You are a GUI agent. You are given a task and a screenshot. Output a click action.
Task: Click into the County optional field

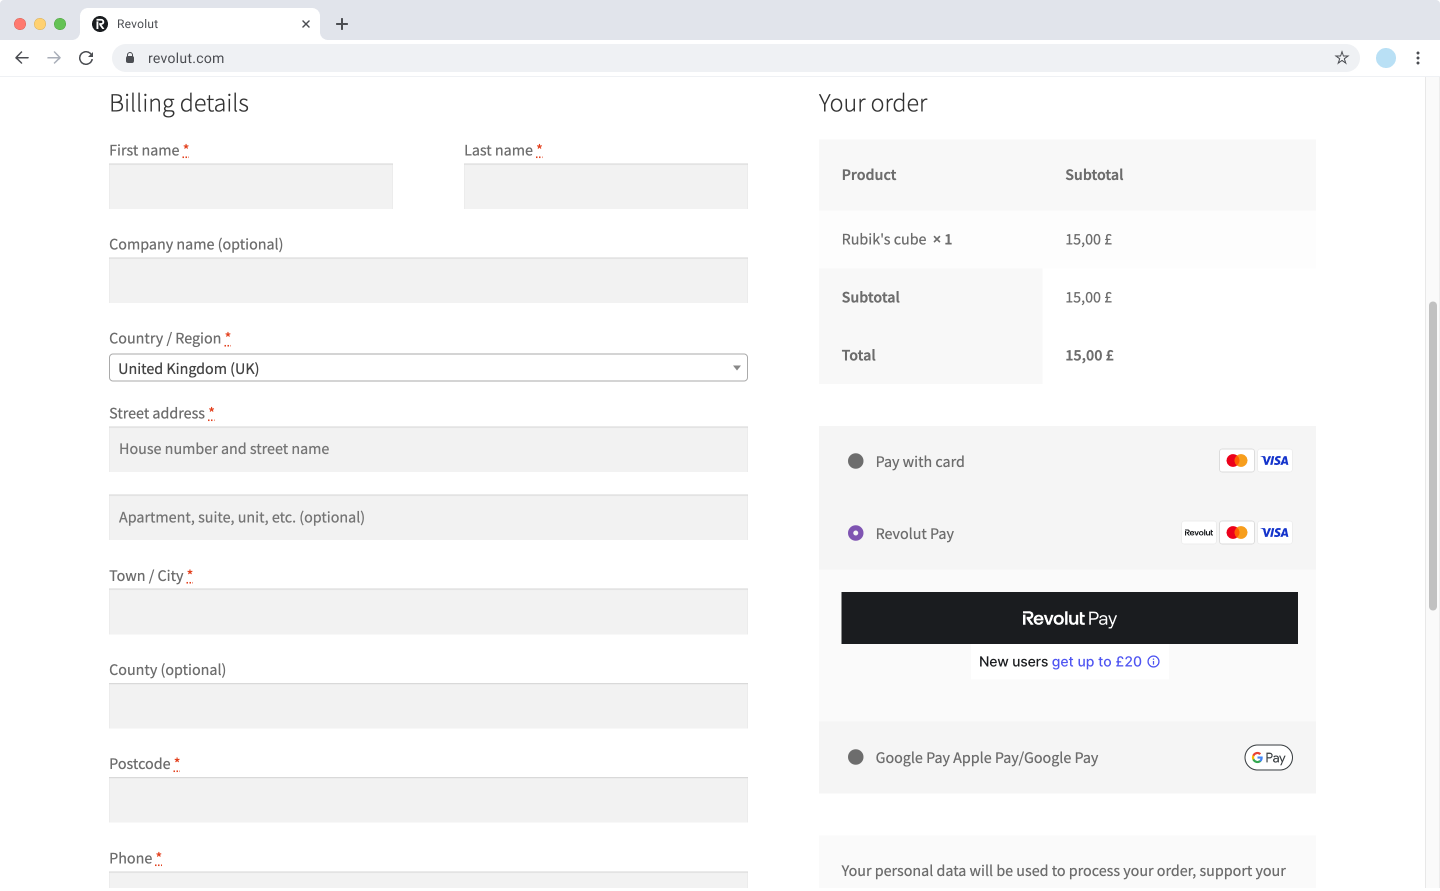[x=428, y=706]
